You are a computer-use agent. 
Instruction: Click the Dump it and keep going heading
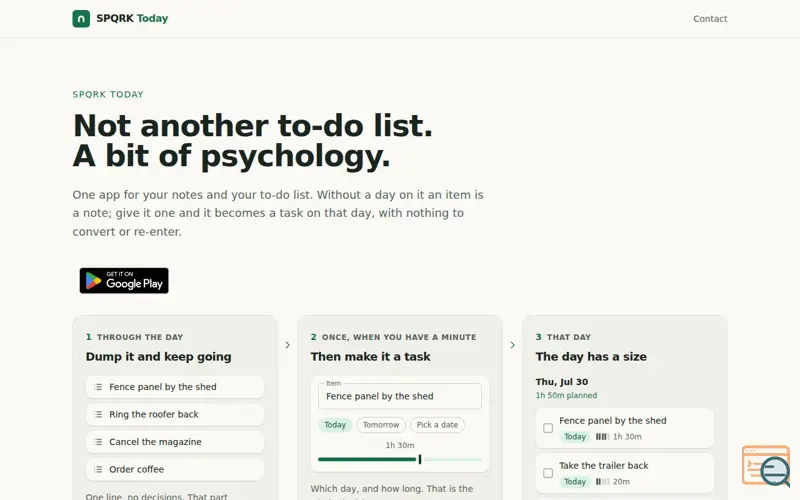tap(159, 357)
